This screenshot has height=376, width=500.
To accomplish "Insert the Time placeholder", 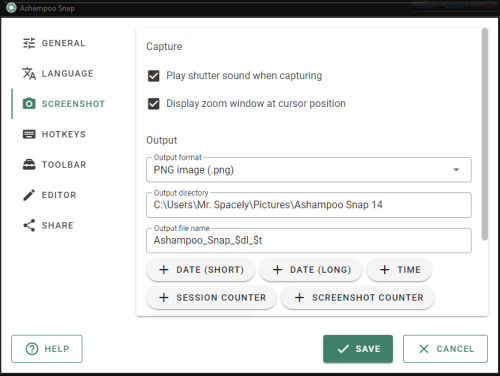I will click(399, 270).
